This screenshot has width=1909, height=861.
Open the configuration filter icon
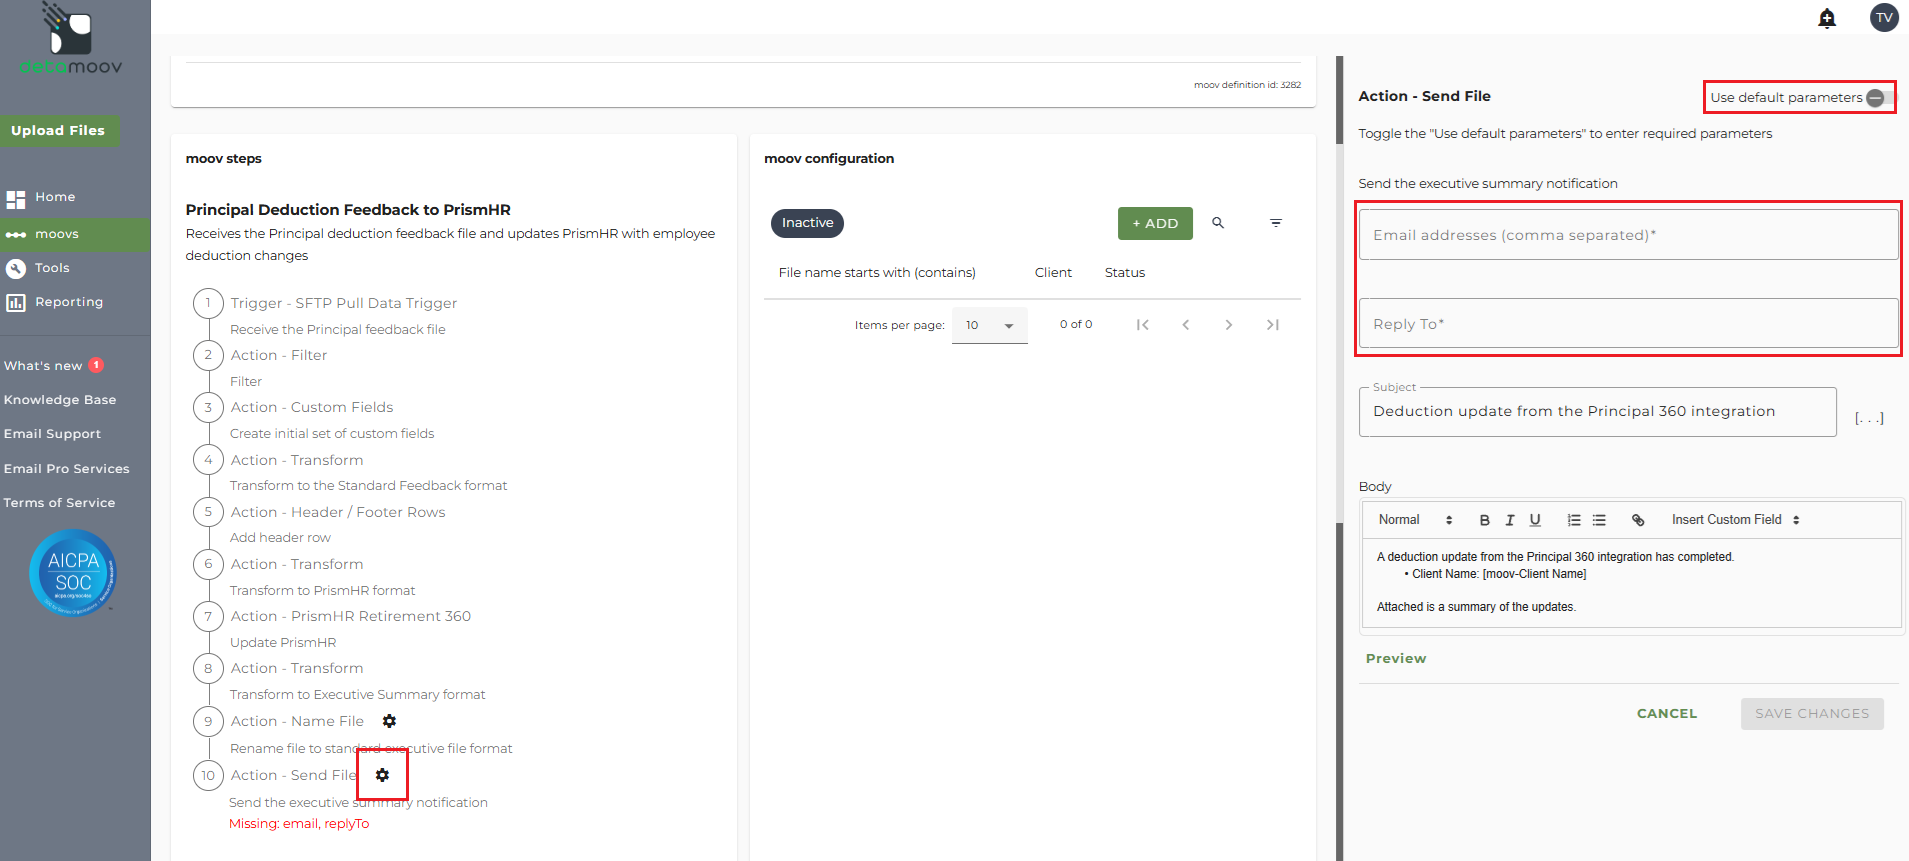[1276, 223]
